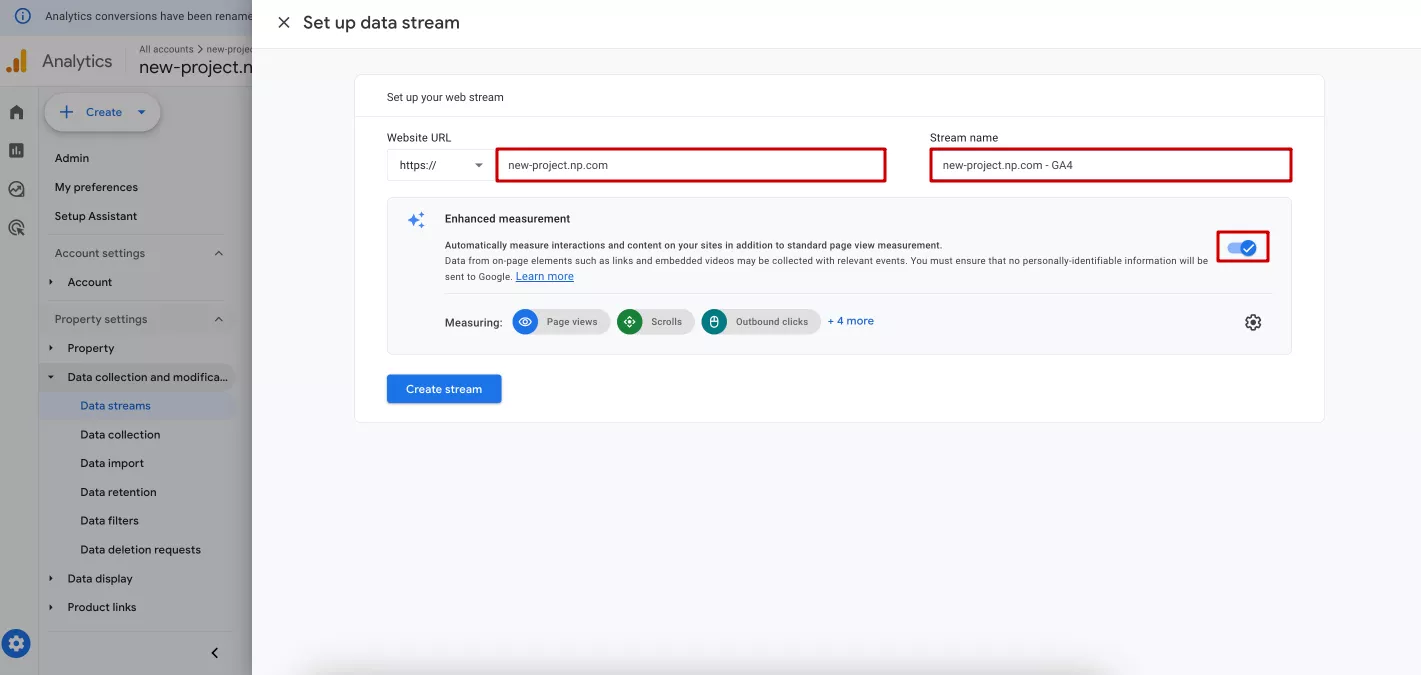The width and height of the screenshot is (1421, 675).
Task: Collapse the Property settings section
Action: pyautogui.click(x=219, y=319)
